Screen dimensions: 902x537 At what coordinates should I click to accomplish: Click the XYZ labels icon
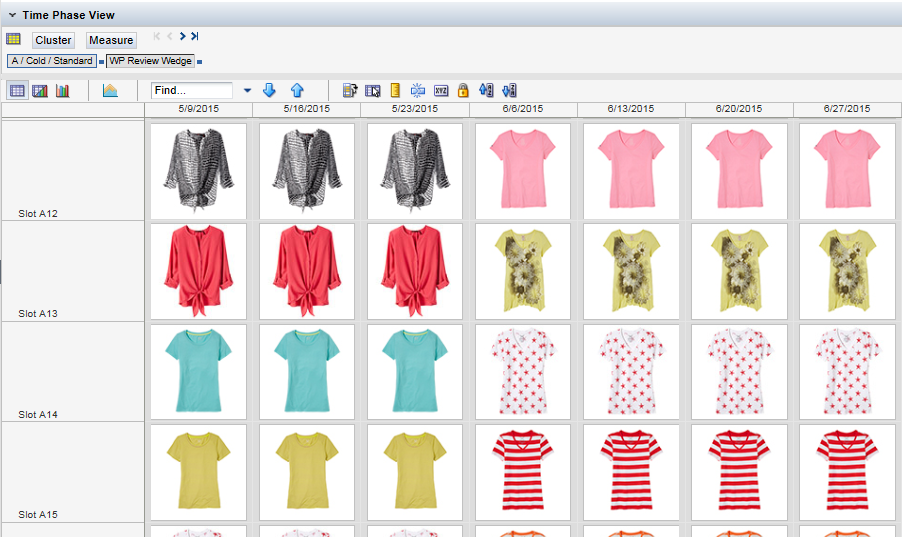(441, 90)
